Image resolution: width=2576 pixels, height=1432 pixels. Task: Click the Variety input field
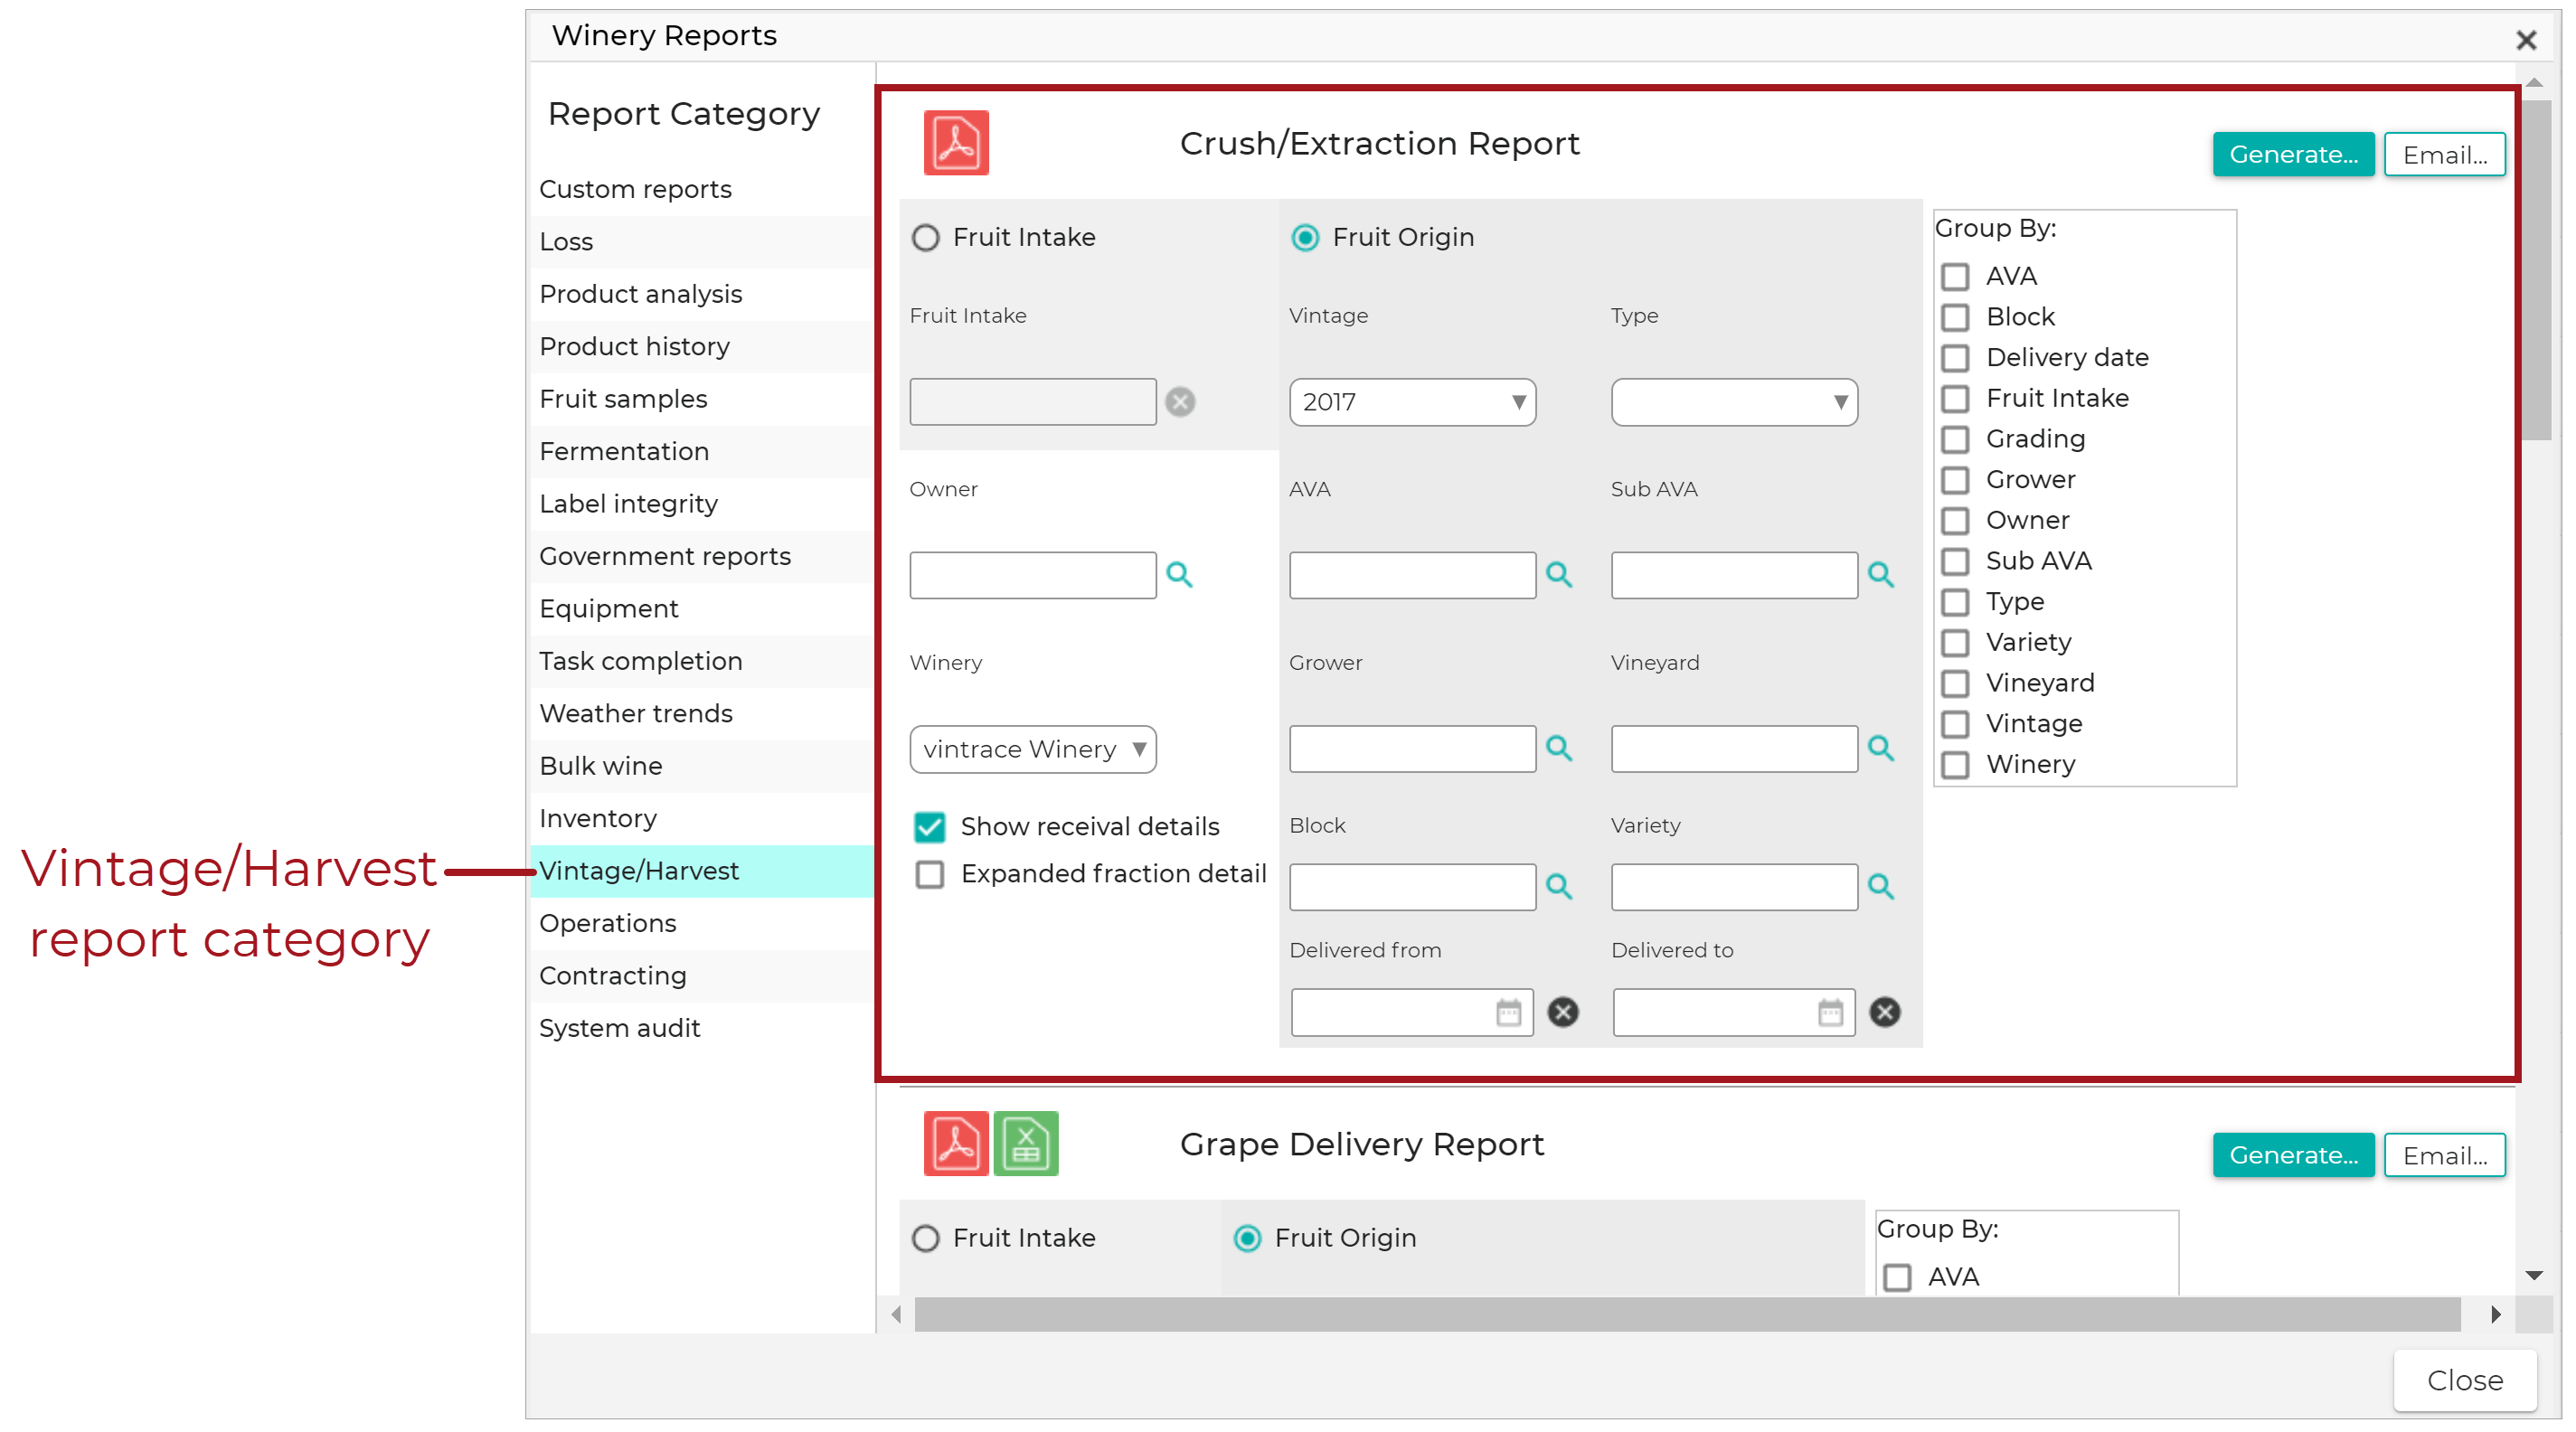tap(1734, 887)
